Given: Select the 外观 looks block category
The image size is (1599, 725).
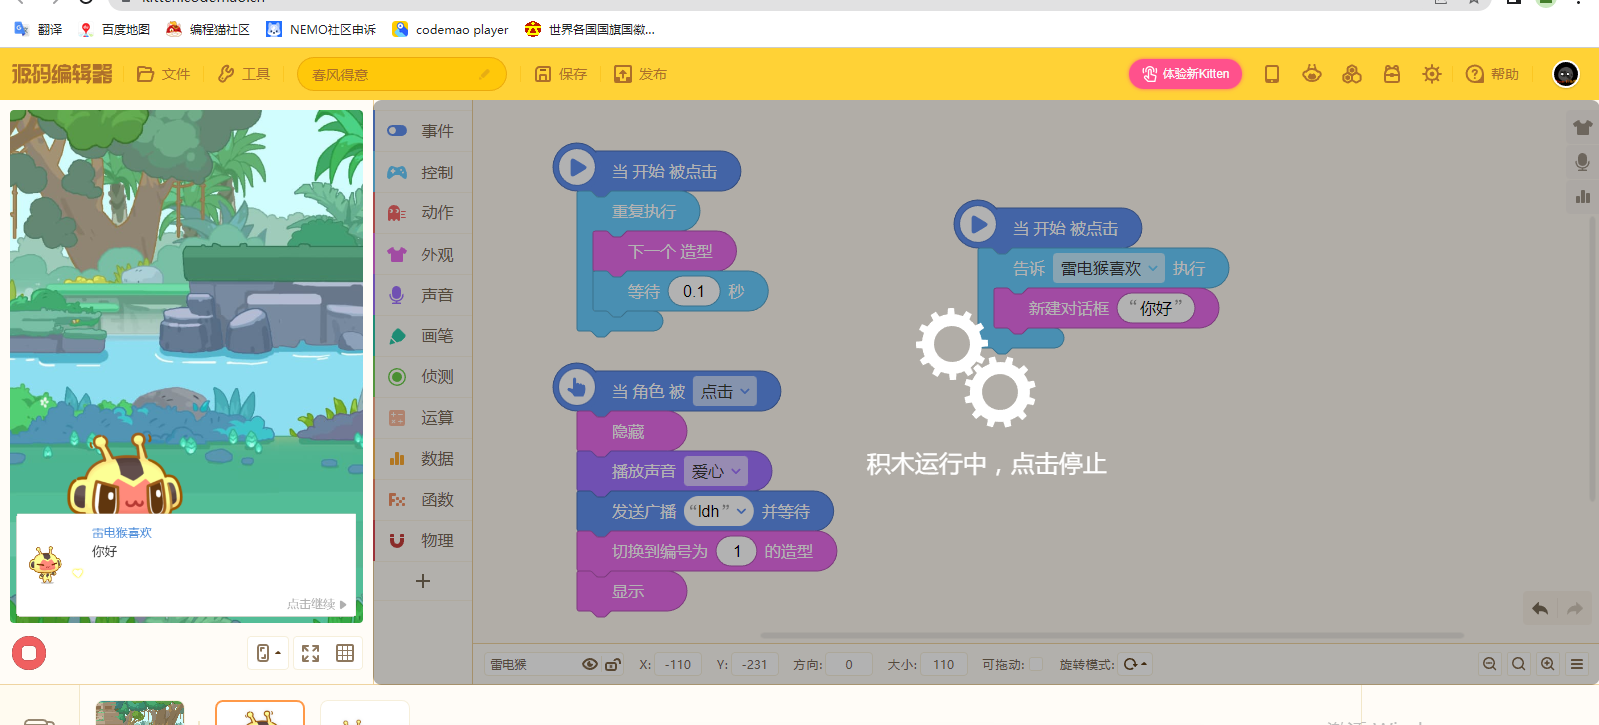Looking at the screenshot, I should click(423, 254).
